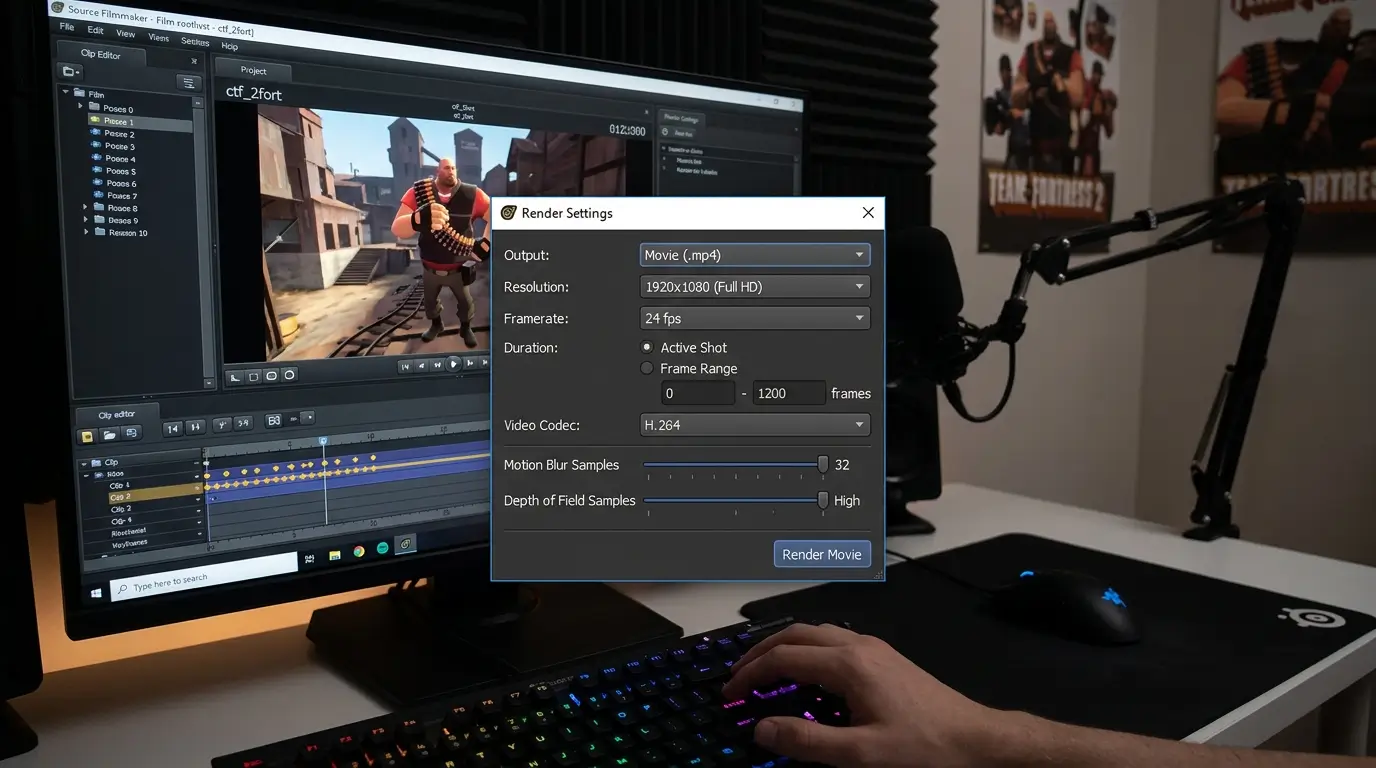
Task: Click the Render Movie button
Action: (x=822, y=554)
